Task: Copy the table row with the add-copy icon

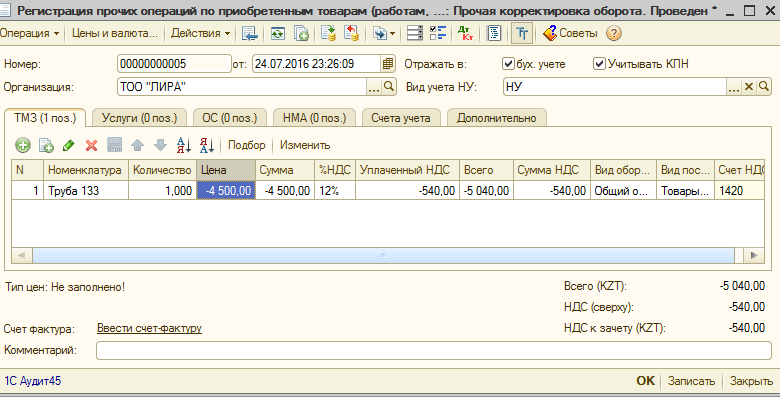Action: point(46,145)
